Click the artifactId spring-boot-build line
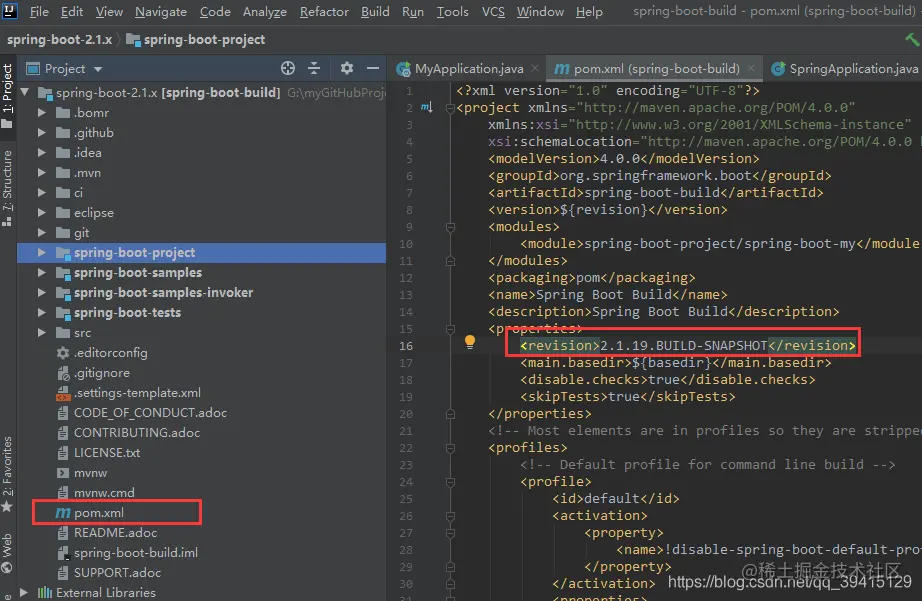The image size is (922, 601). point(656,193)
